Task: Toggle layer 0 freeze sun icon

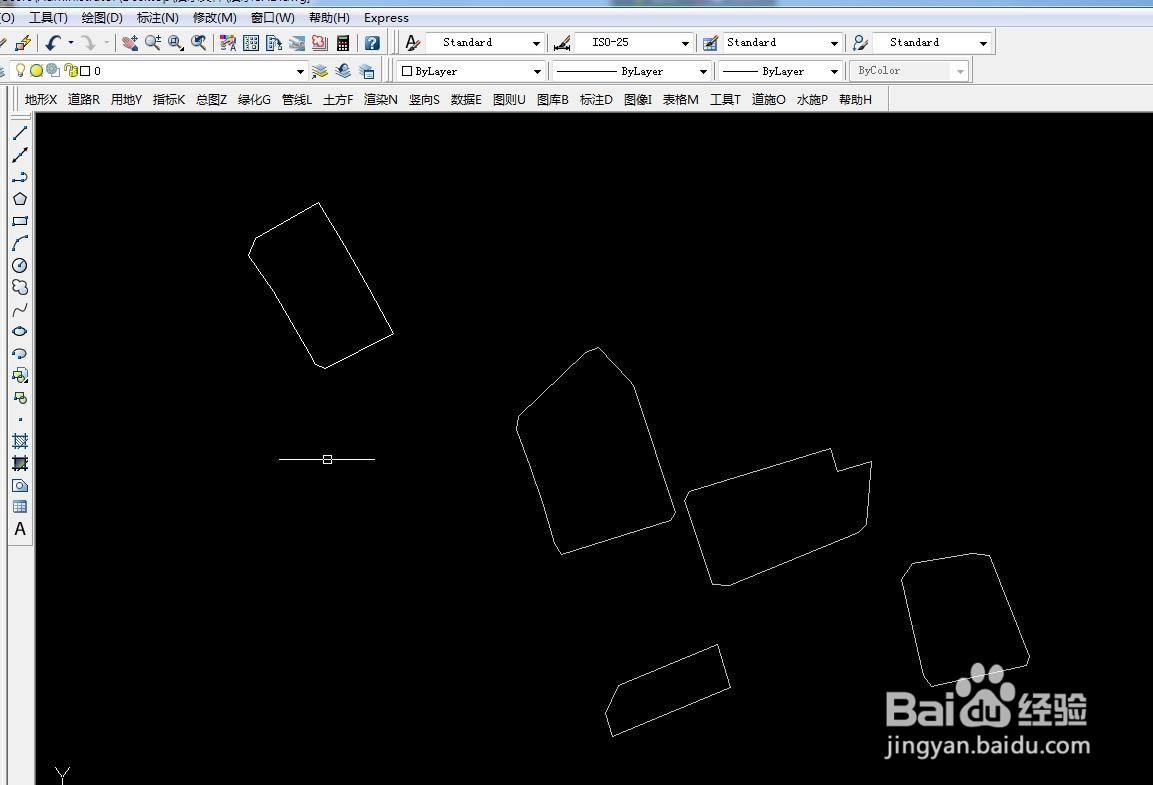Action: (x=36, y=71)
